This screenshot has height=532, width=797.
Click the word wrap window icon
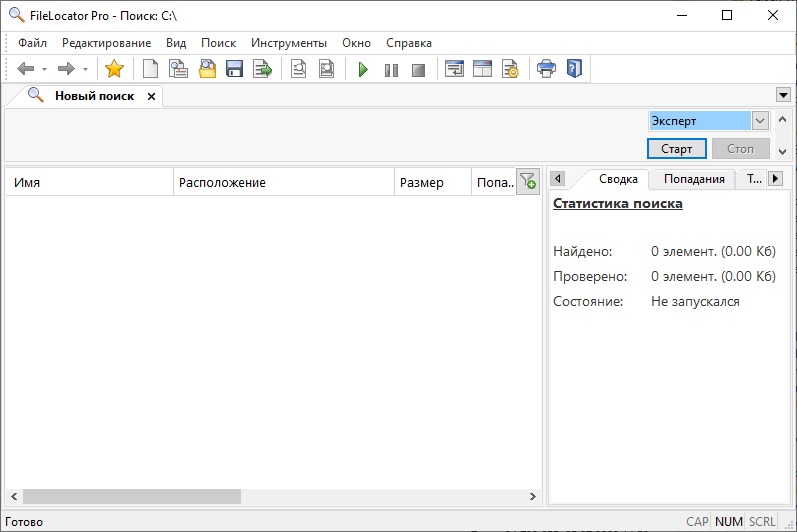coord(454,69)
